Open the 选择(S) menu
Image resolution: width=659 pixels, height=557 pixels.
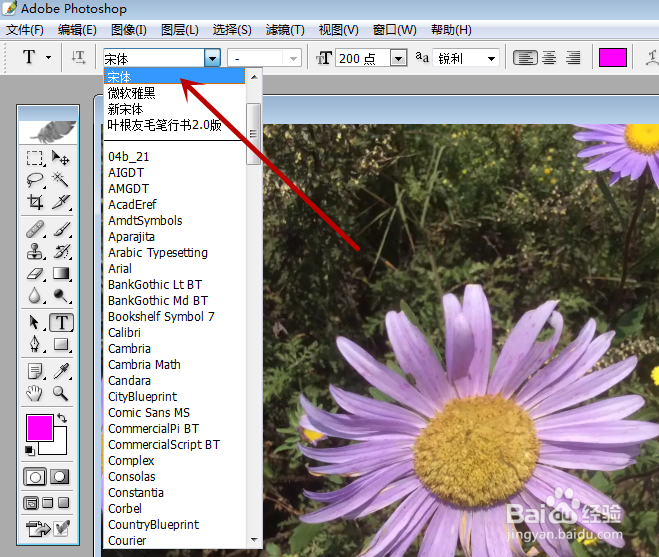tap(232, 30)
